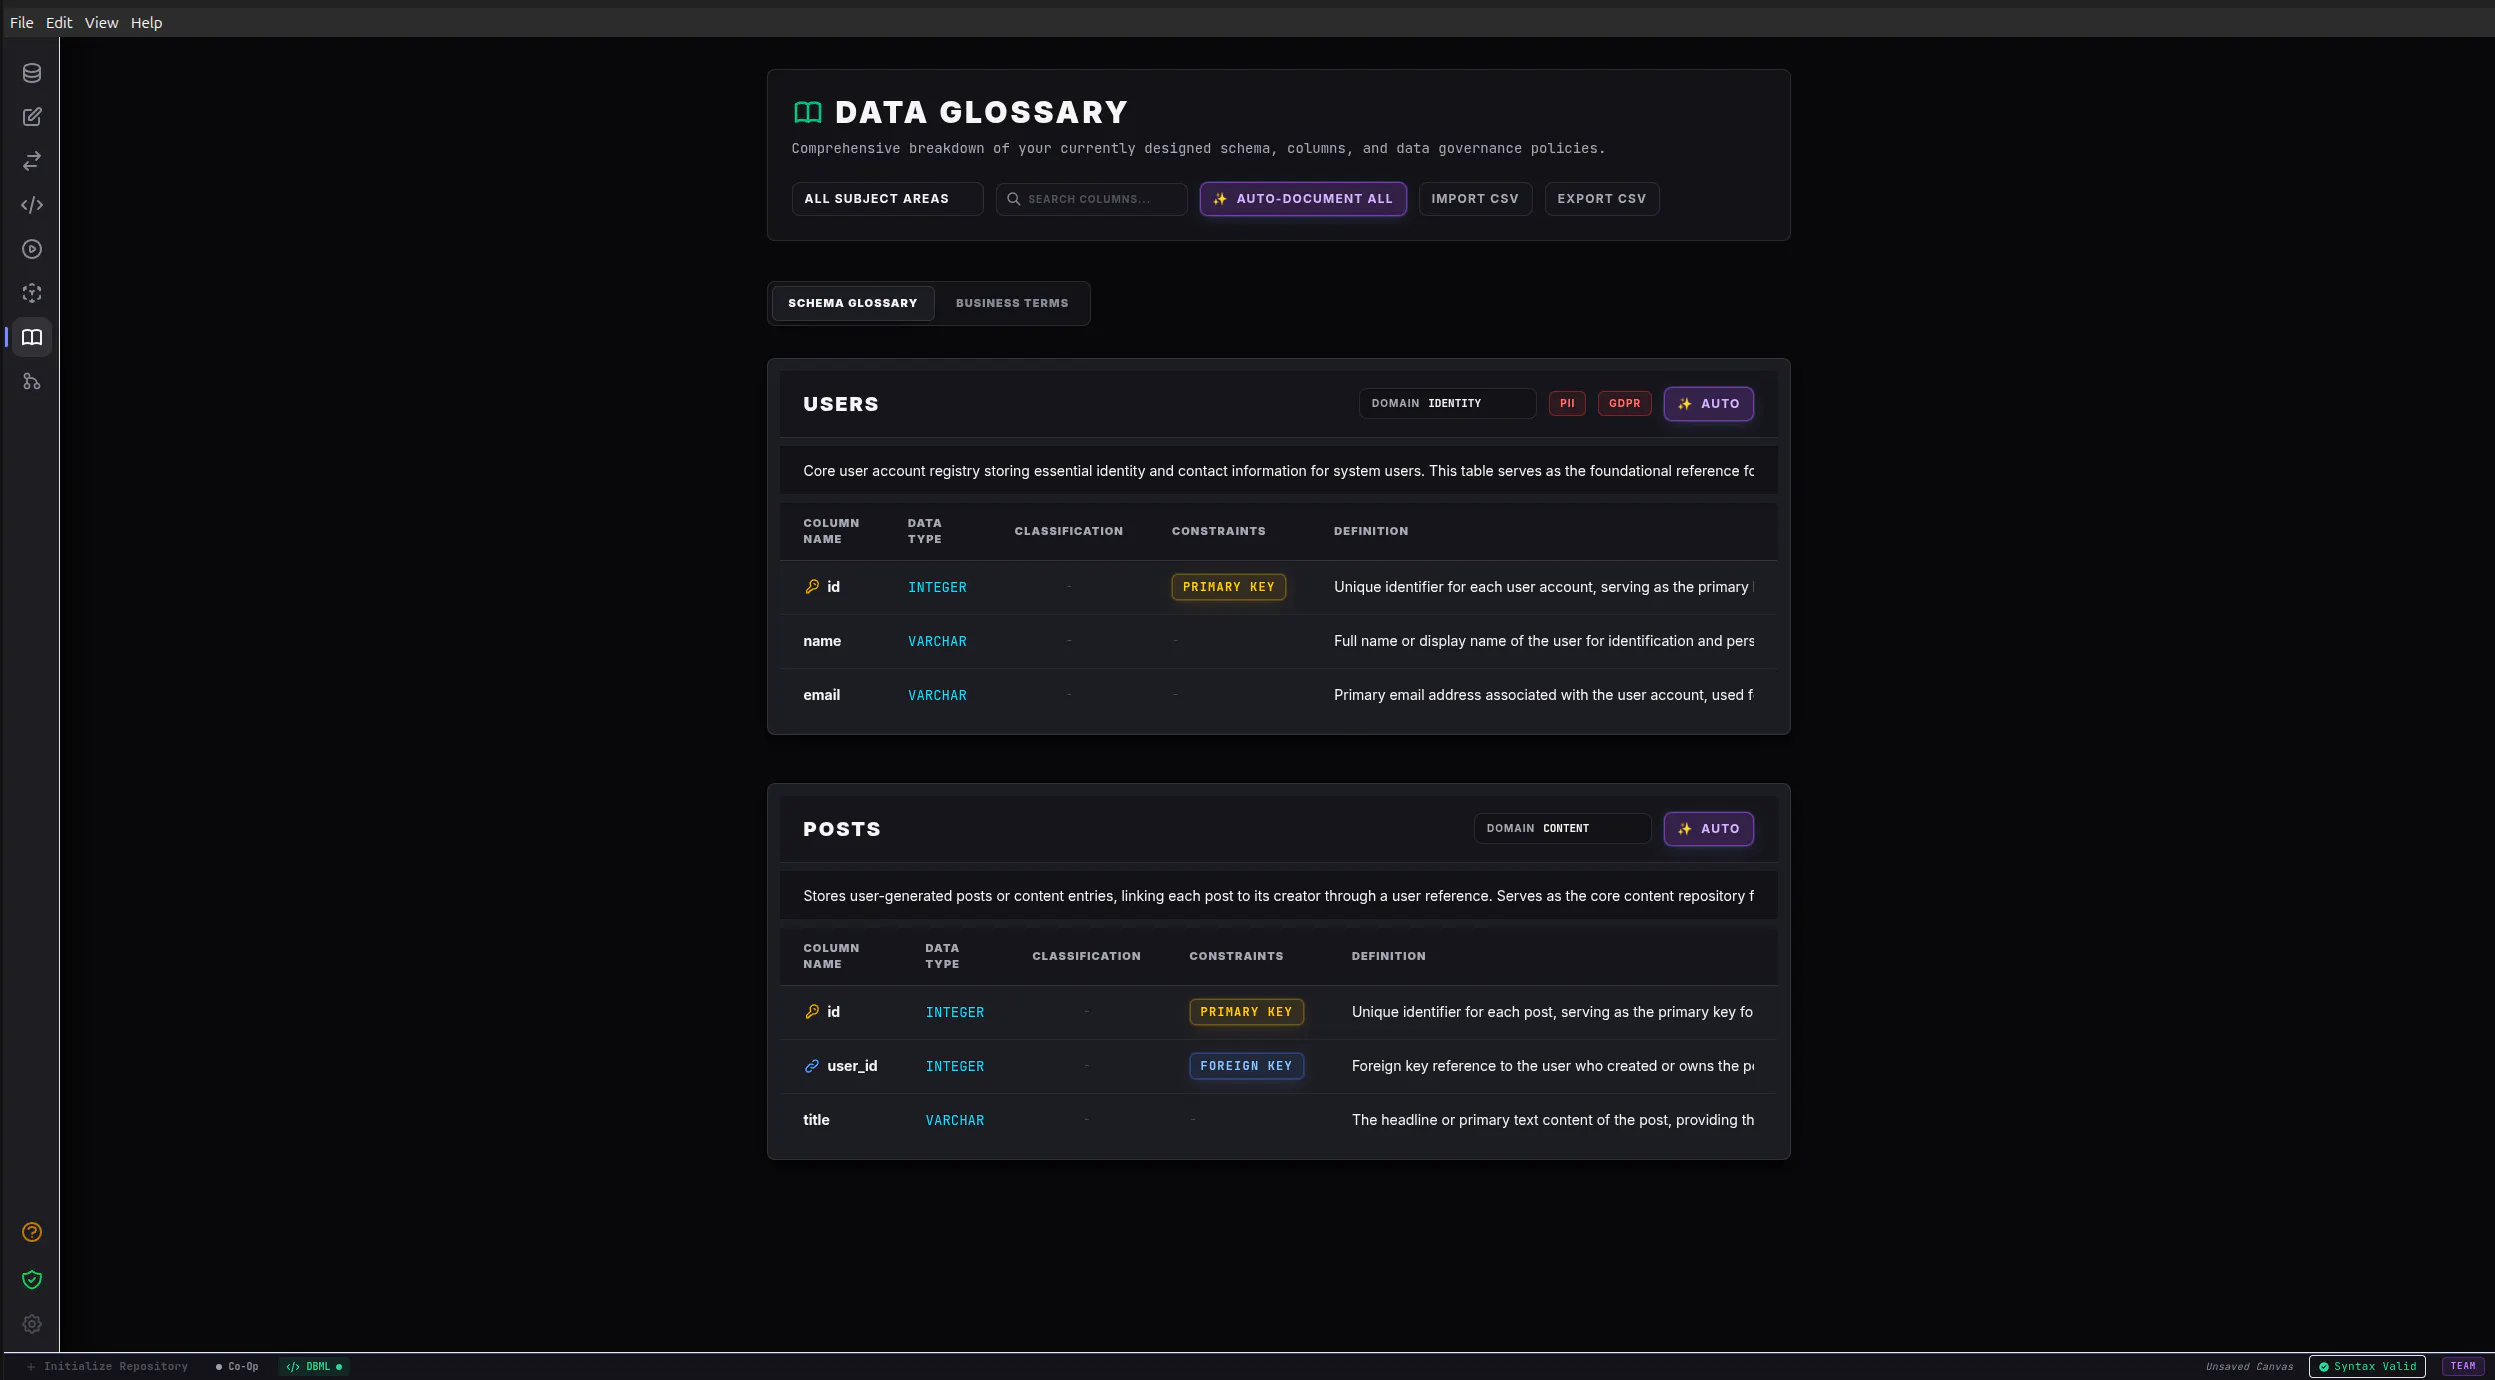Switch to Business Terms tab
Viewport: 2495px width, 1380px height.
[x=1012, y=303]
